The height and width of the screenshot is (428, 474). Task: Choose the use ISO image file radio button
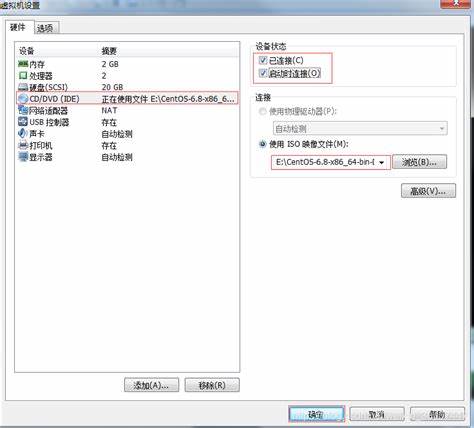tap(263, 144)
